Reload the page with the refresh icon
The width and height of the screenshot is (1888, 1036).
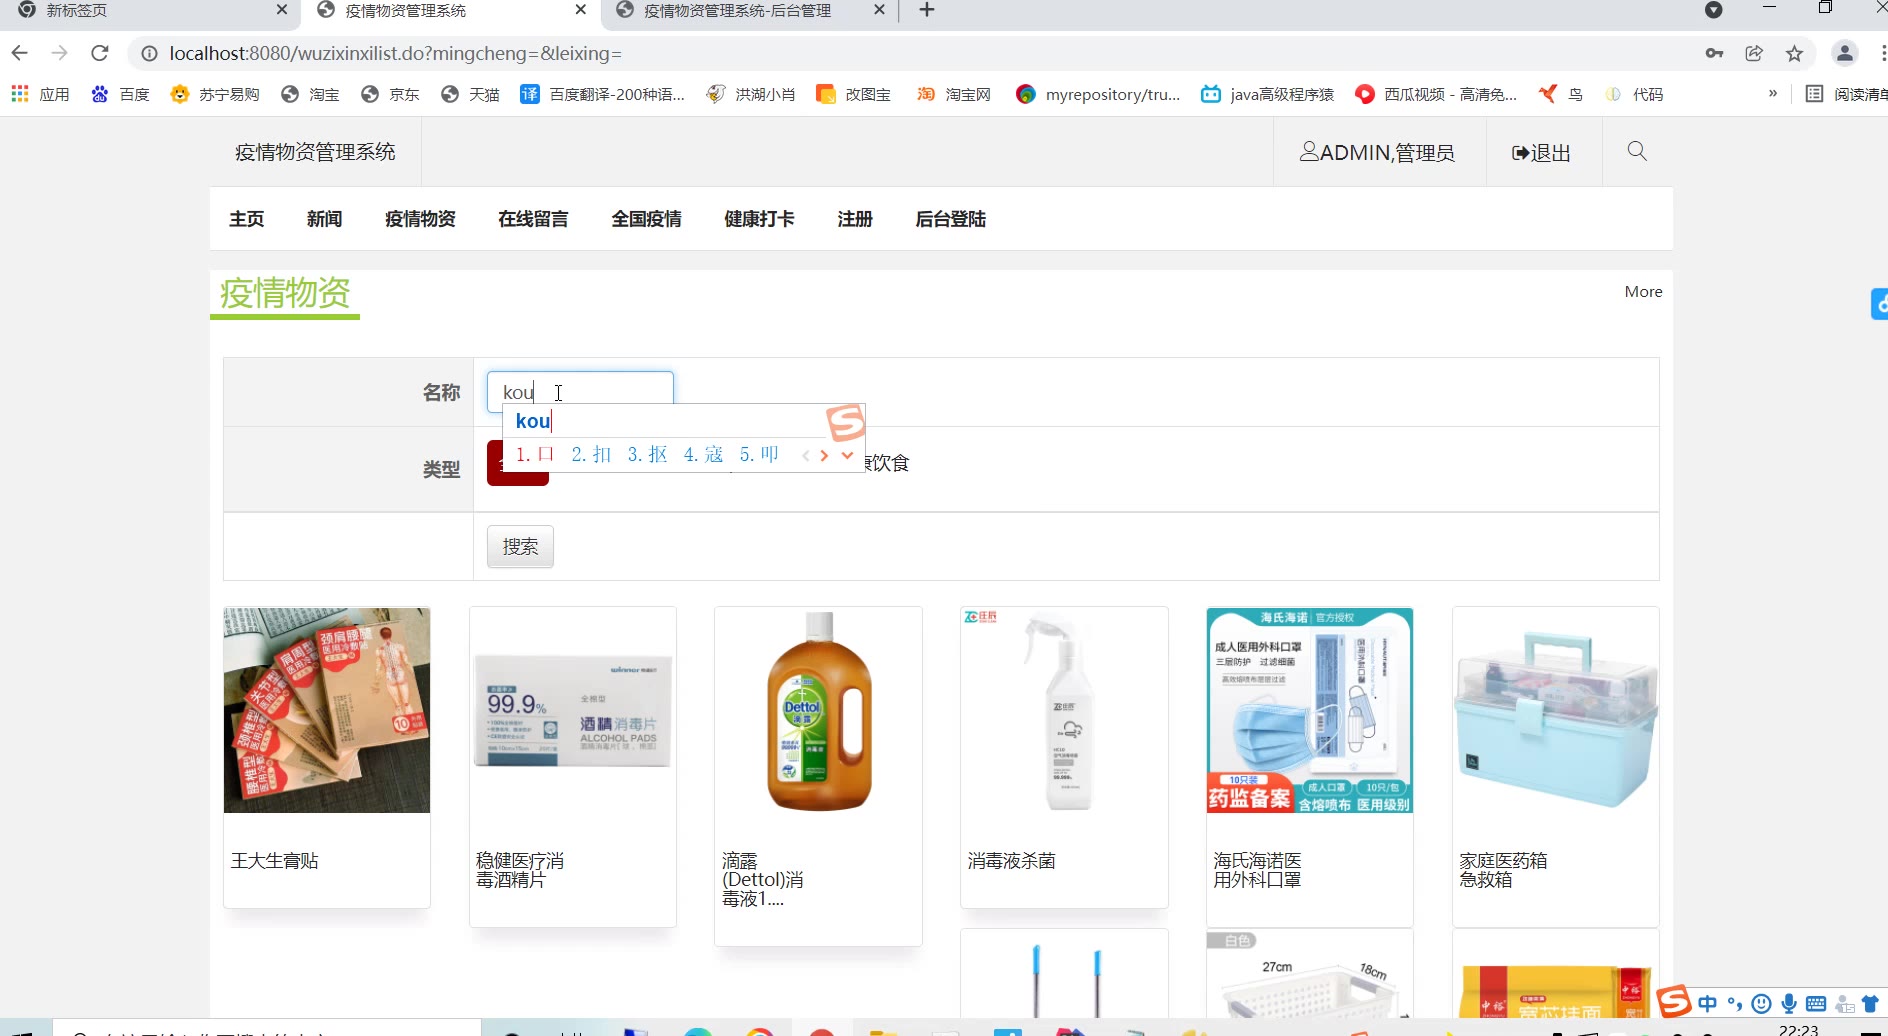99,53
